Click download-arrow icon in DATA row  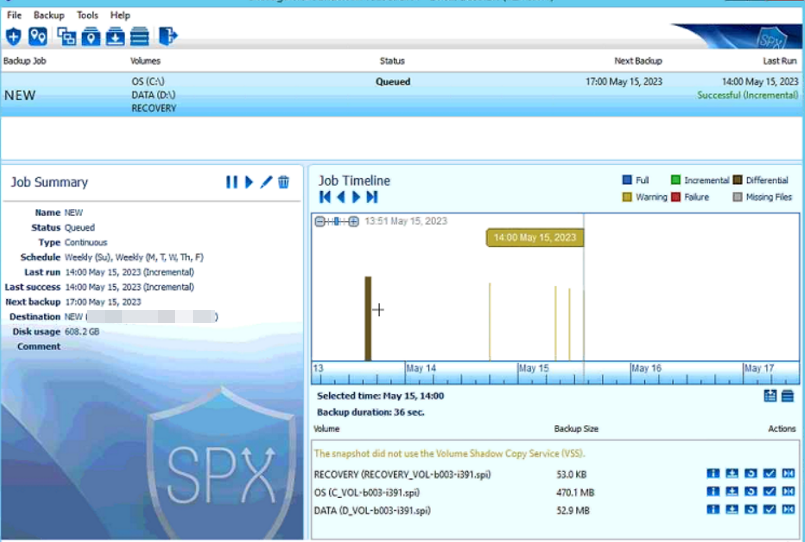[x=732, y=510]
